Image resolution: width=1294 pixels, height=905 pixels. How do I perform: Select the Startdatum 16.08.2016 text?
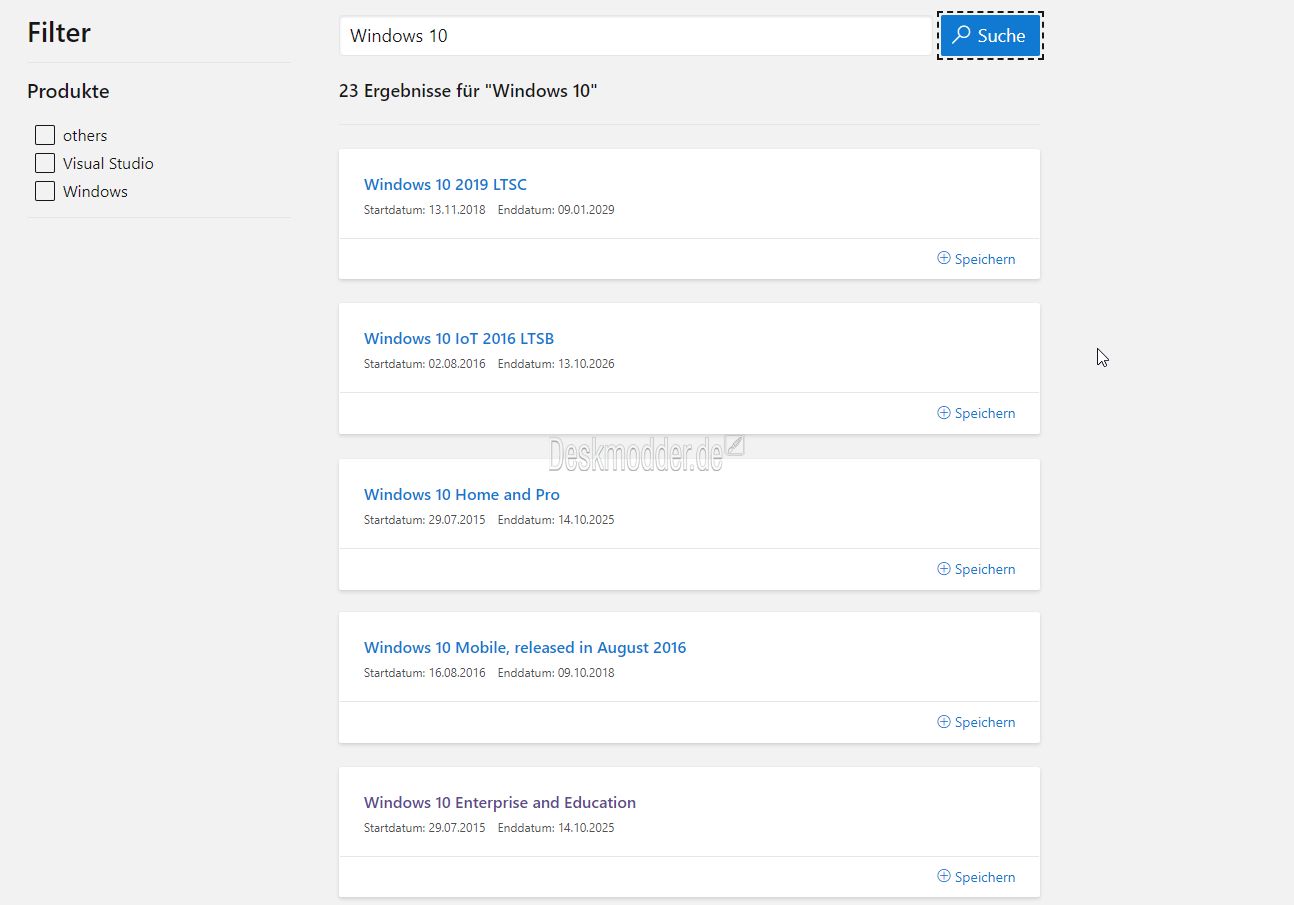[x=425, y=673]
